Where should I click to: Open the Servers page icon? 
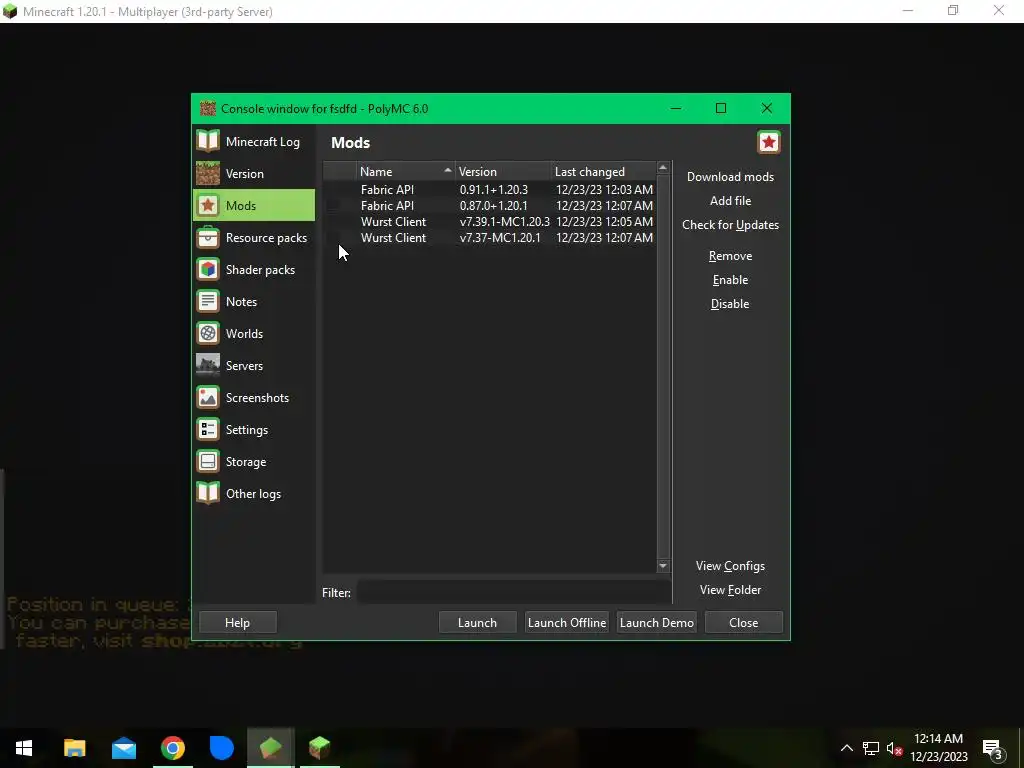[x=208, y=365]
